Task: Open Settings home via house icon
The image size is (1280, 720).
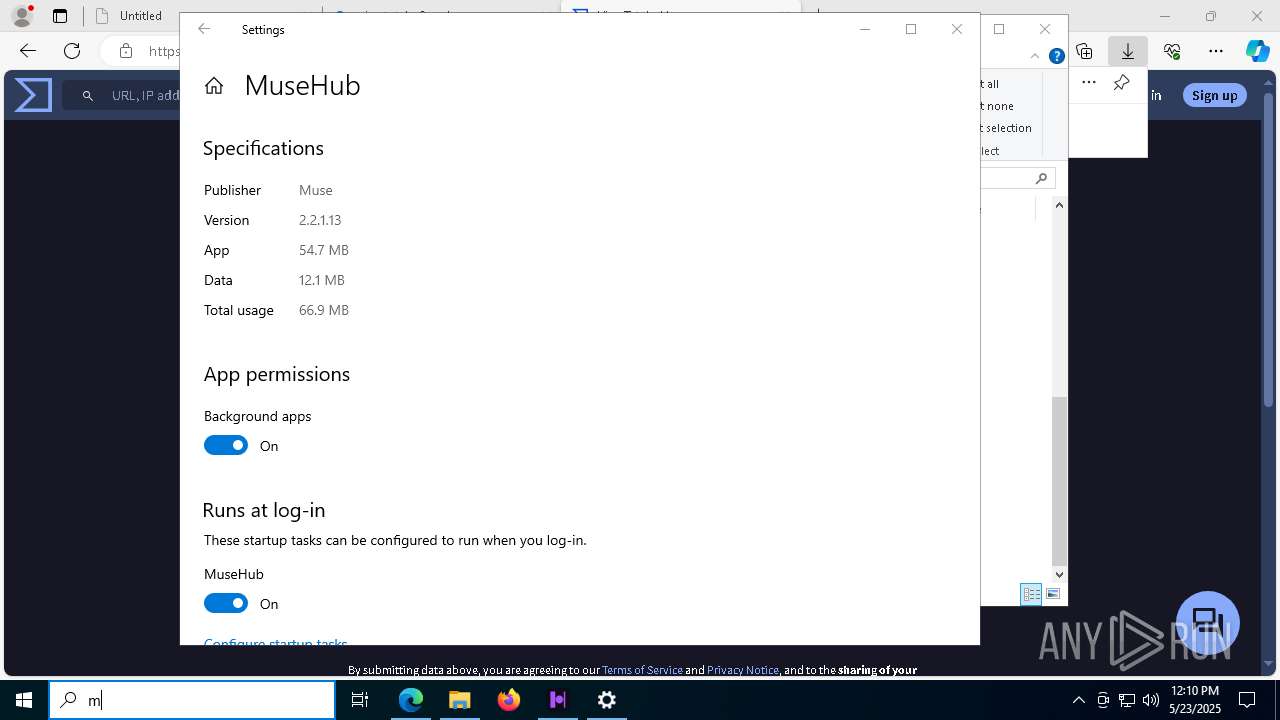Action: point(214,86)
